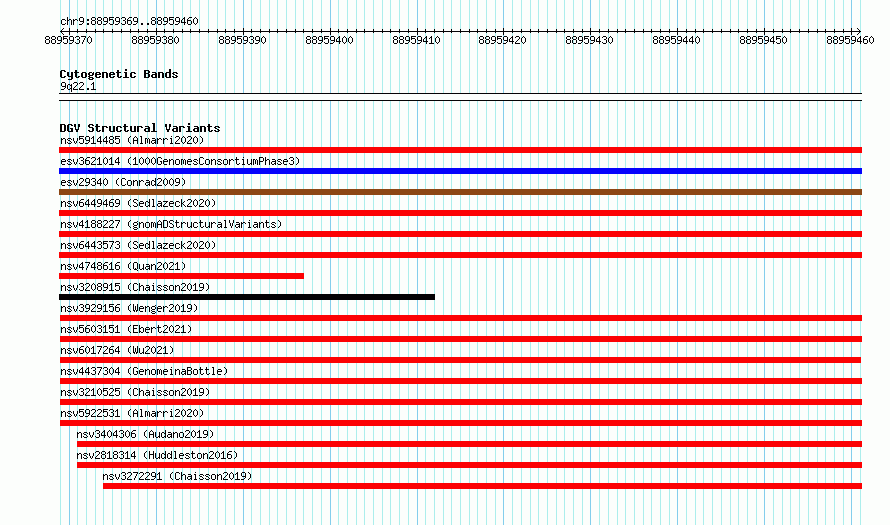Open esv3621014 (1000GenomesConsortiumPhase3) label
Viewport: 890px width, 525px height.
(x=180, y=161)
